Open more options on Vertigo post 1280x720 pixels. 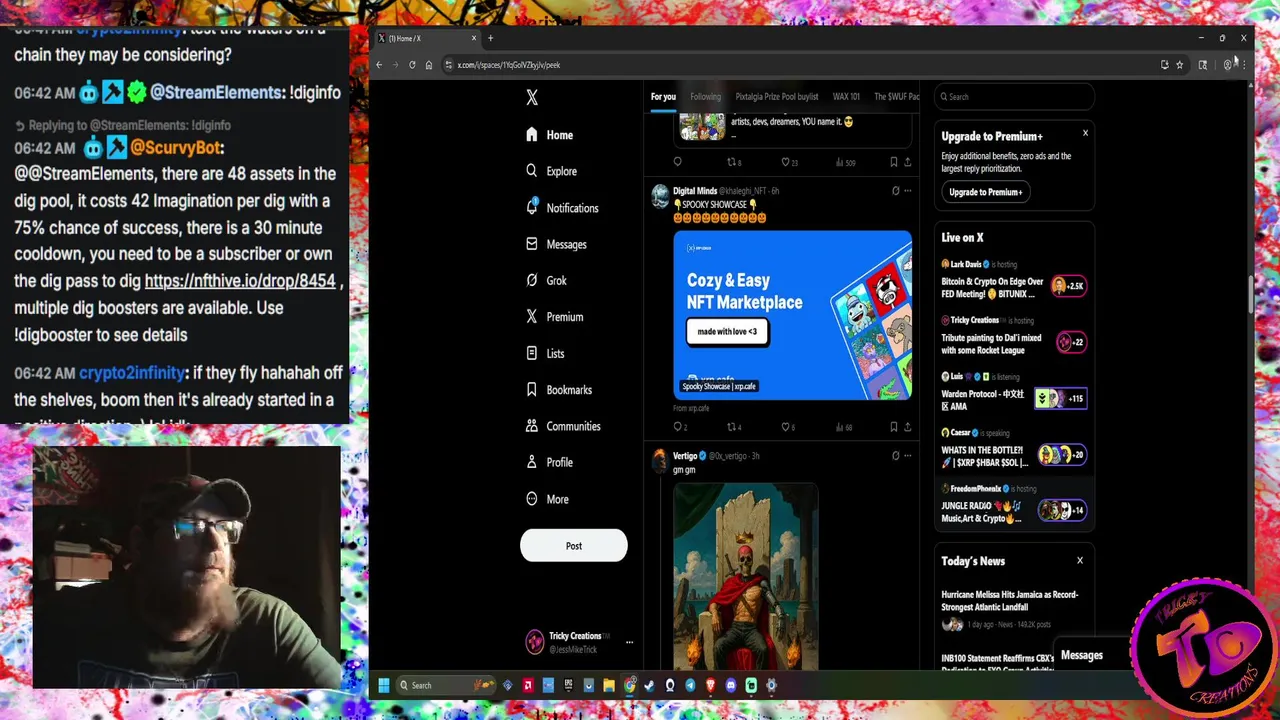click(x=908, y=455)
